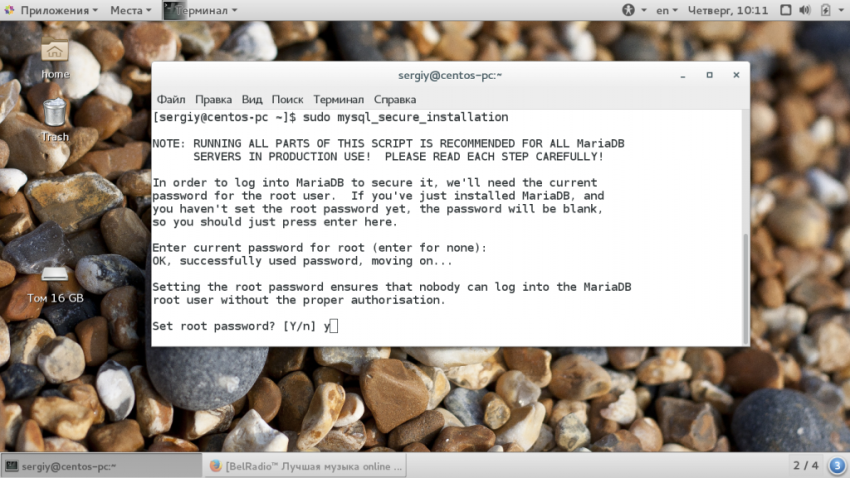Open the Вид menu in terminal
Image resolution: width=850 pixels, height=478 pixels.
pos(252,100)
